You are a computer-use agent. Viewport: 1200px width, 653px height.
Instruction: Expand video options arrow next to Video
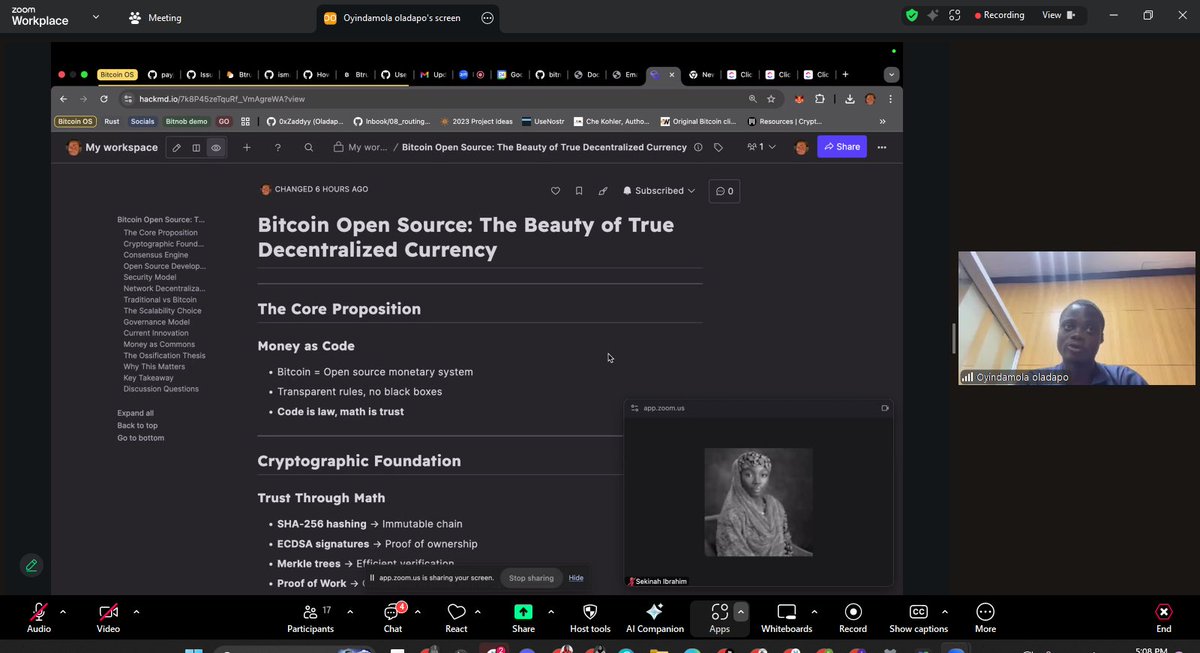tap(136, 611)
